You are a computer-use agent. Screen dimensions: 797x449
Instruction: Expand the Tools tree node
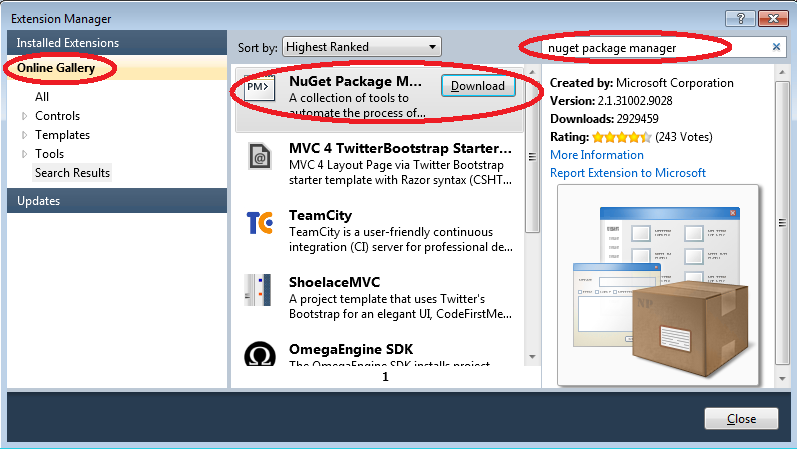point(24,154)
